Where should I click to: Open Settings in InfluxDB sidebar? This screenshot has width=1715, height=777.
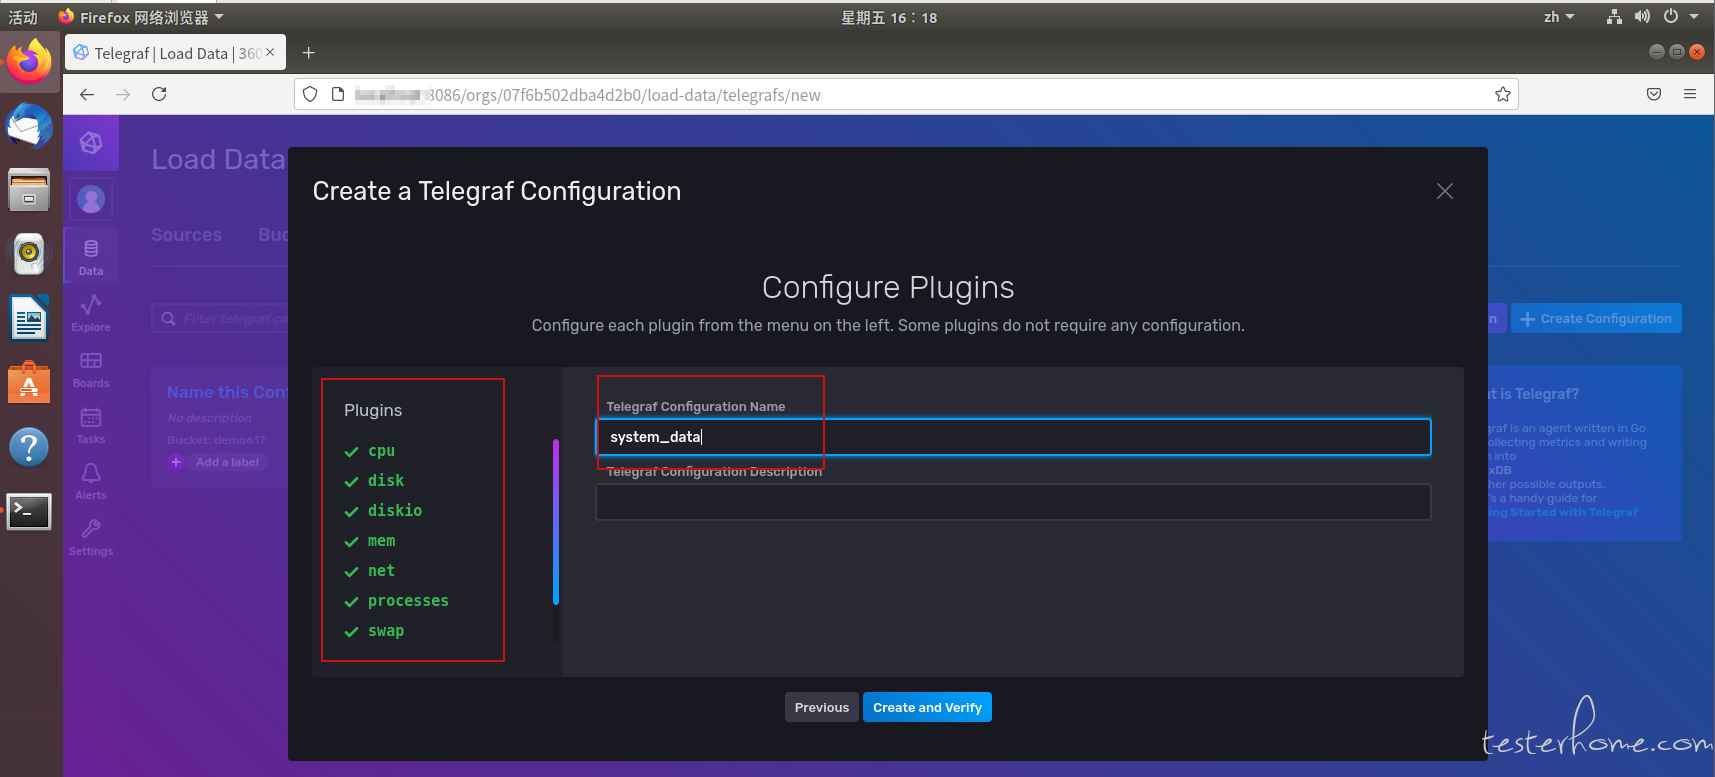tap(91, 536)
